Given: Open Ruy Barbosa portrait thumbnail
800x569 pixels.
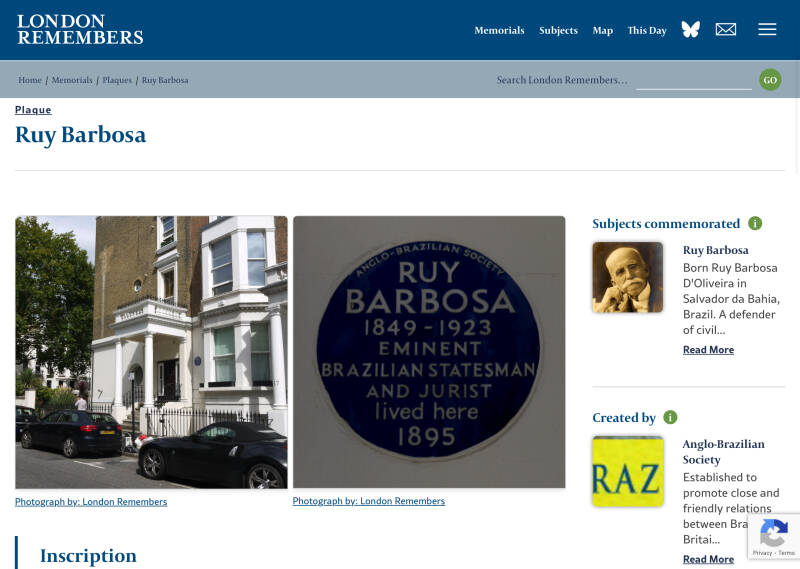Looking at the screenshot, I should (x=628, y=277).
